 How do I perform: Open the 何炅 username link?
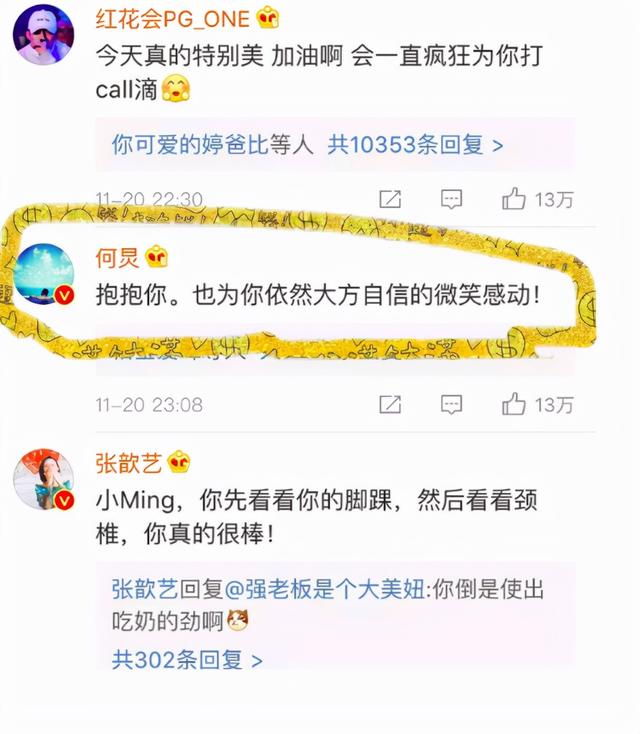(117, 257)
